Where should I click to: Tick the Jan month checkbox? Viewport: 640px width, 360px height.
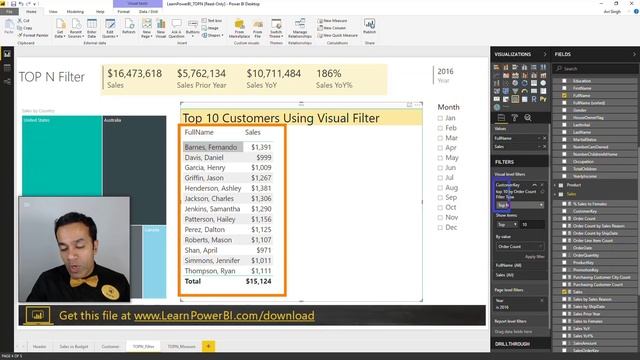point(440,118)
